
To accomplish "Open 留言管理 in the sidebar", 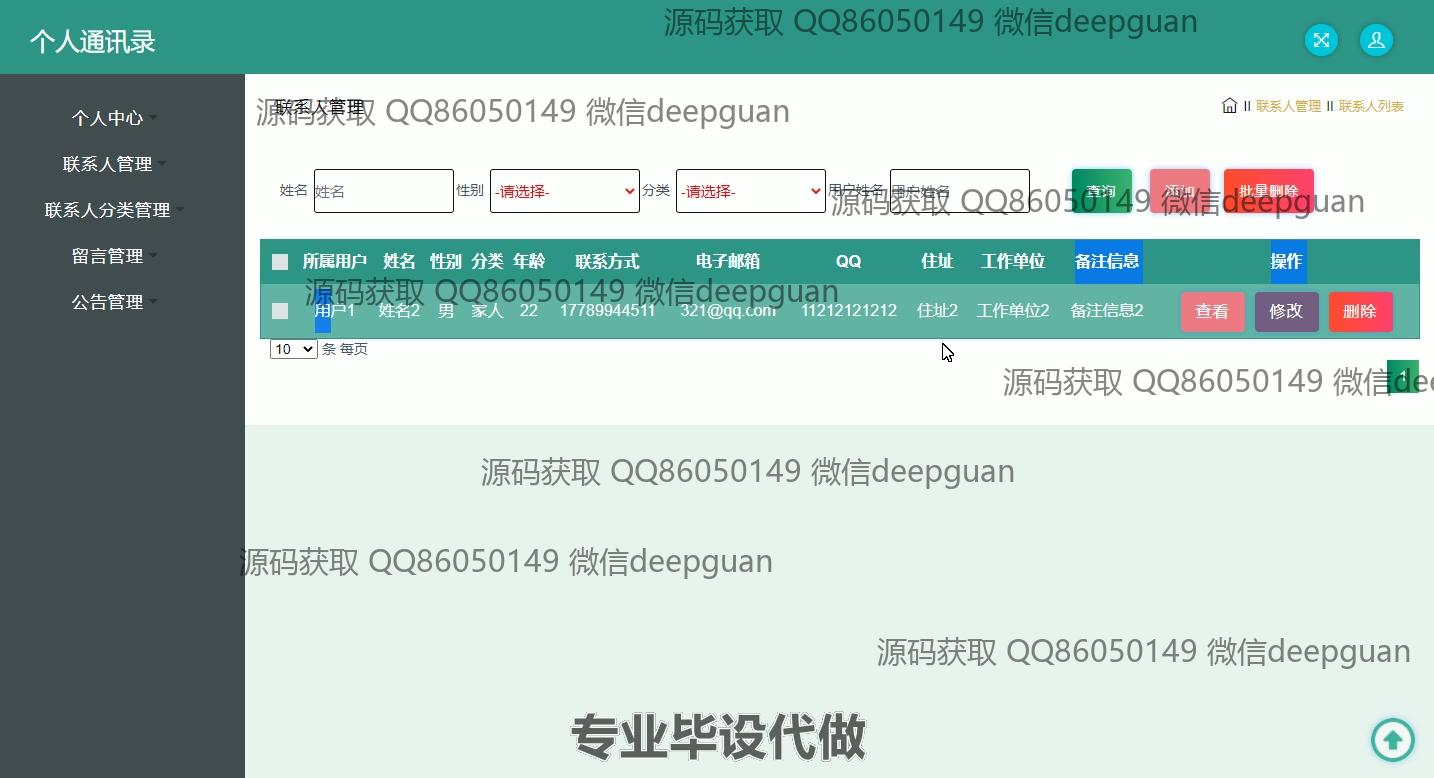I will point(108,256).
